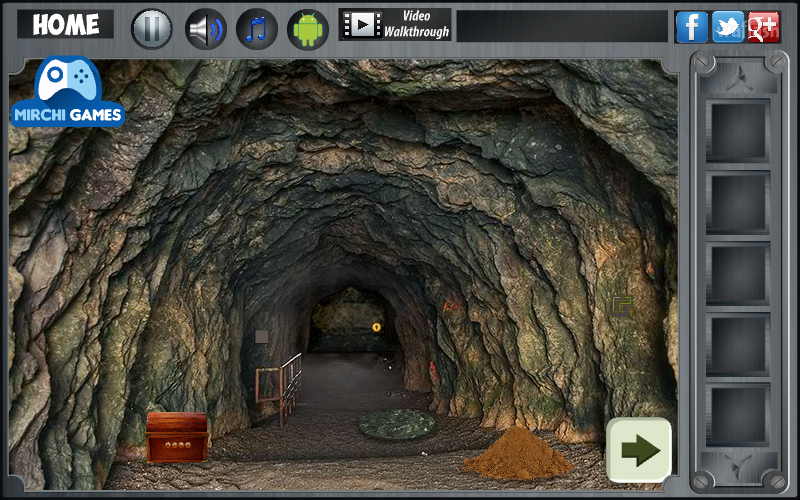
Task: Click the metal railing gate
Action: pos(279,389)
